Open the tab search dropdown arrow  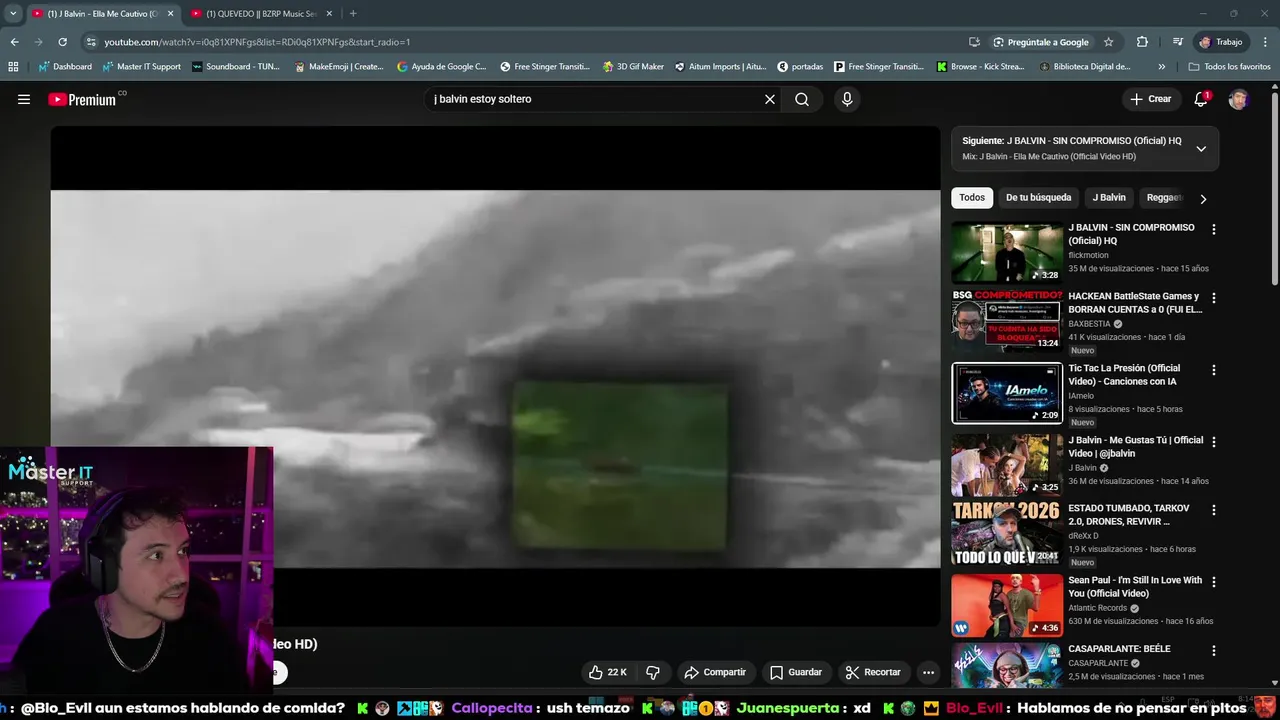[13, 13]
